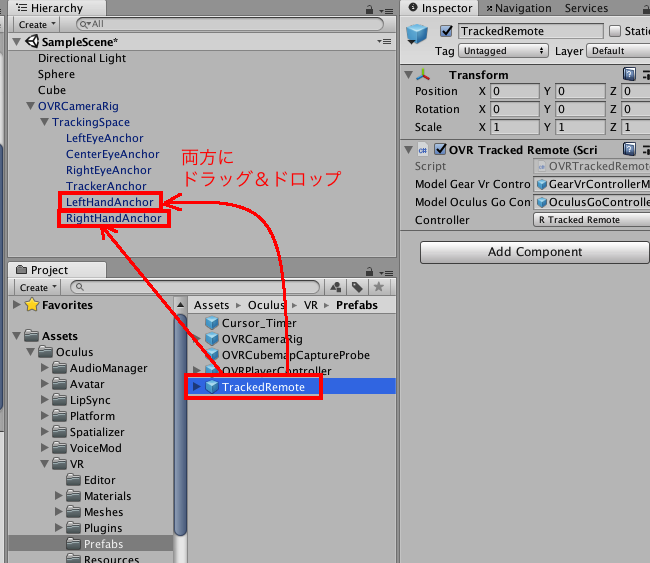Click the VR breadcrumb in the path
650x563 pixels.
click(310, 305)
